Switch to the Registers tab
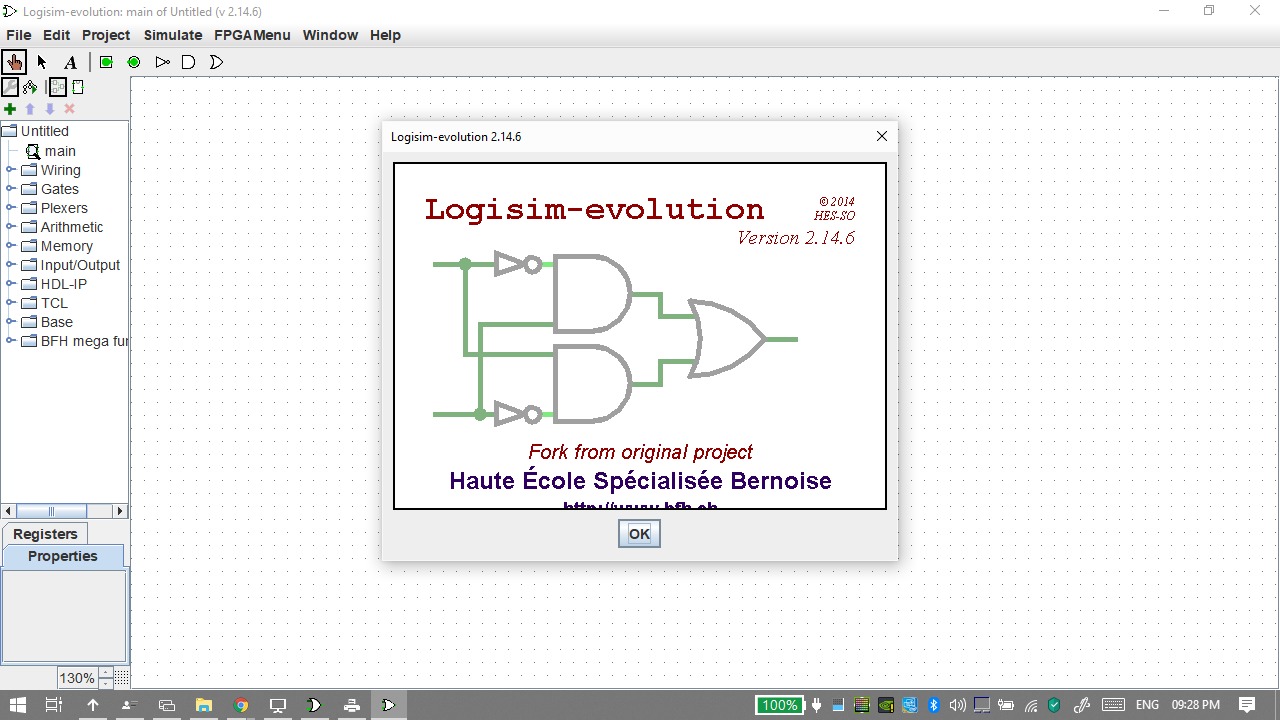Screen dimensions: 1280x720 [45, 534]
